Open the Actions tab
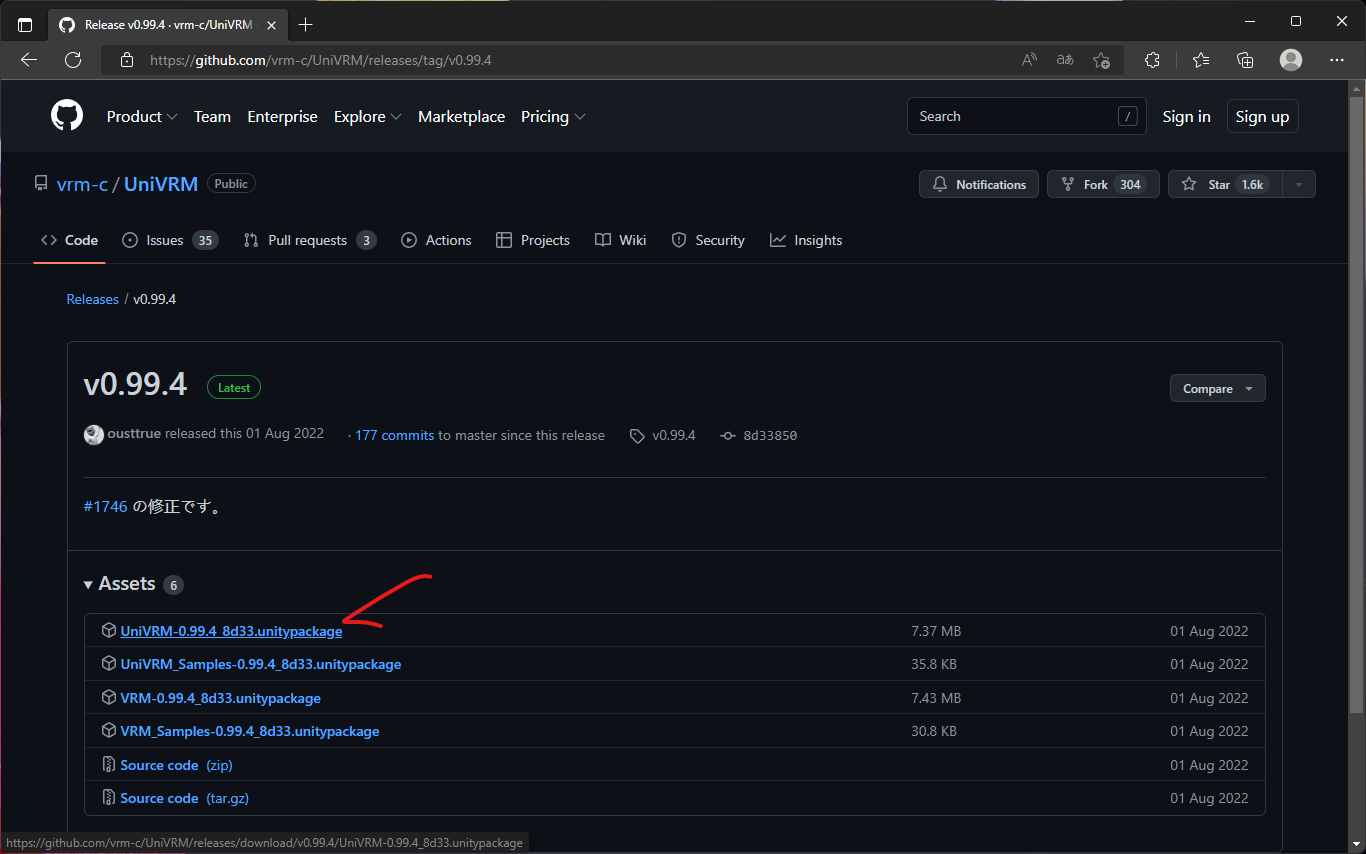The height and width of the screenshot is (854, 1366). point(436,240)
